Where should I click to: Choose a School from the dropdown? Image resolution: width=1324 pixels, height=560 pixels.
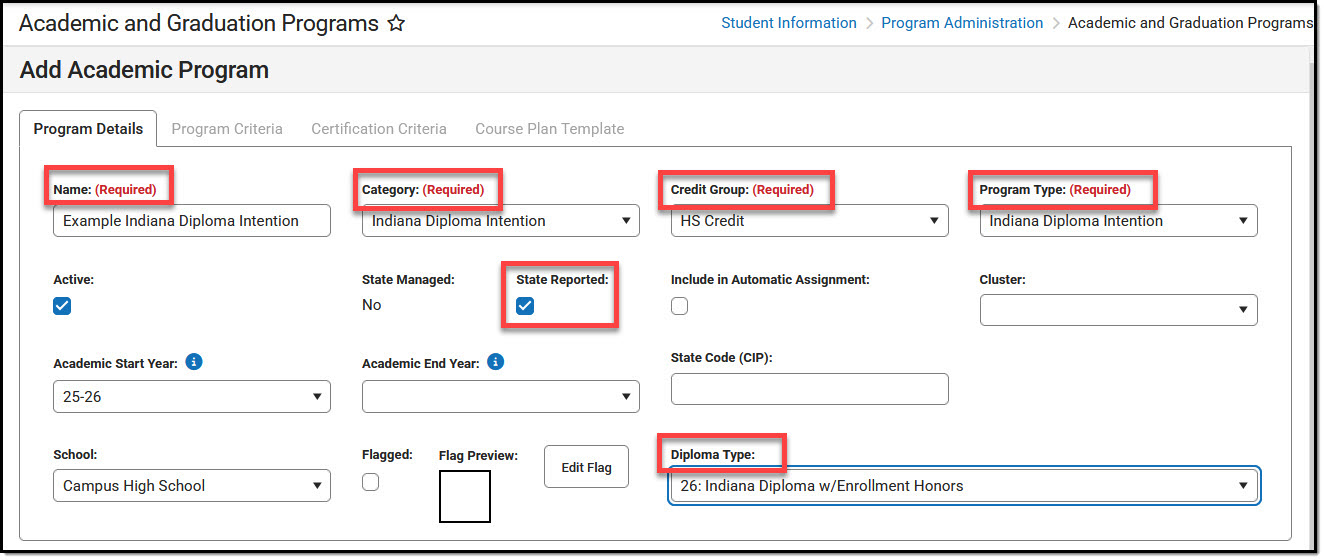tap(191, 486)
